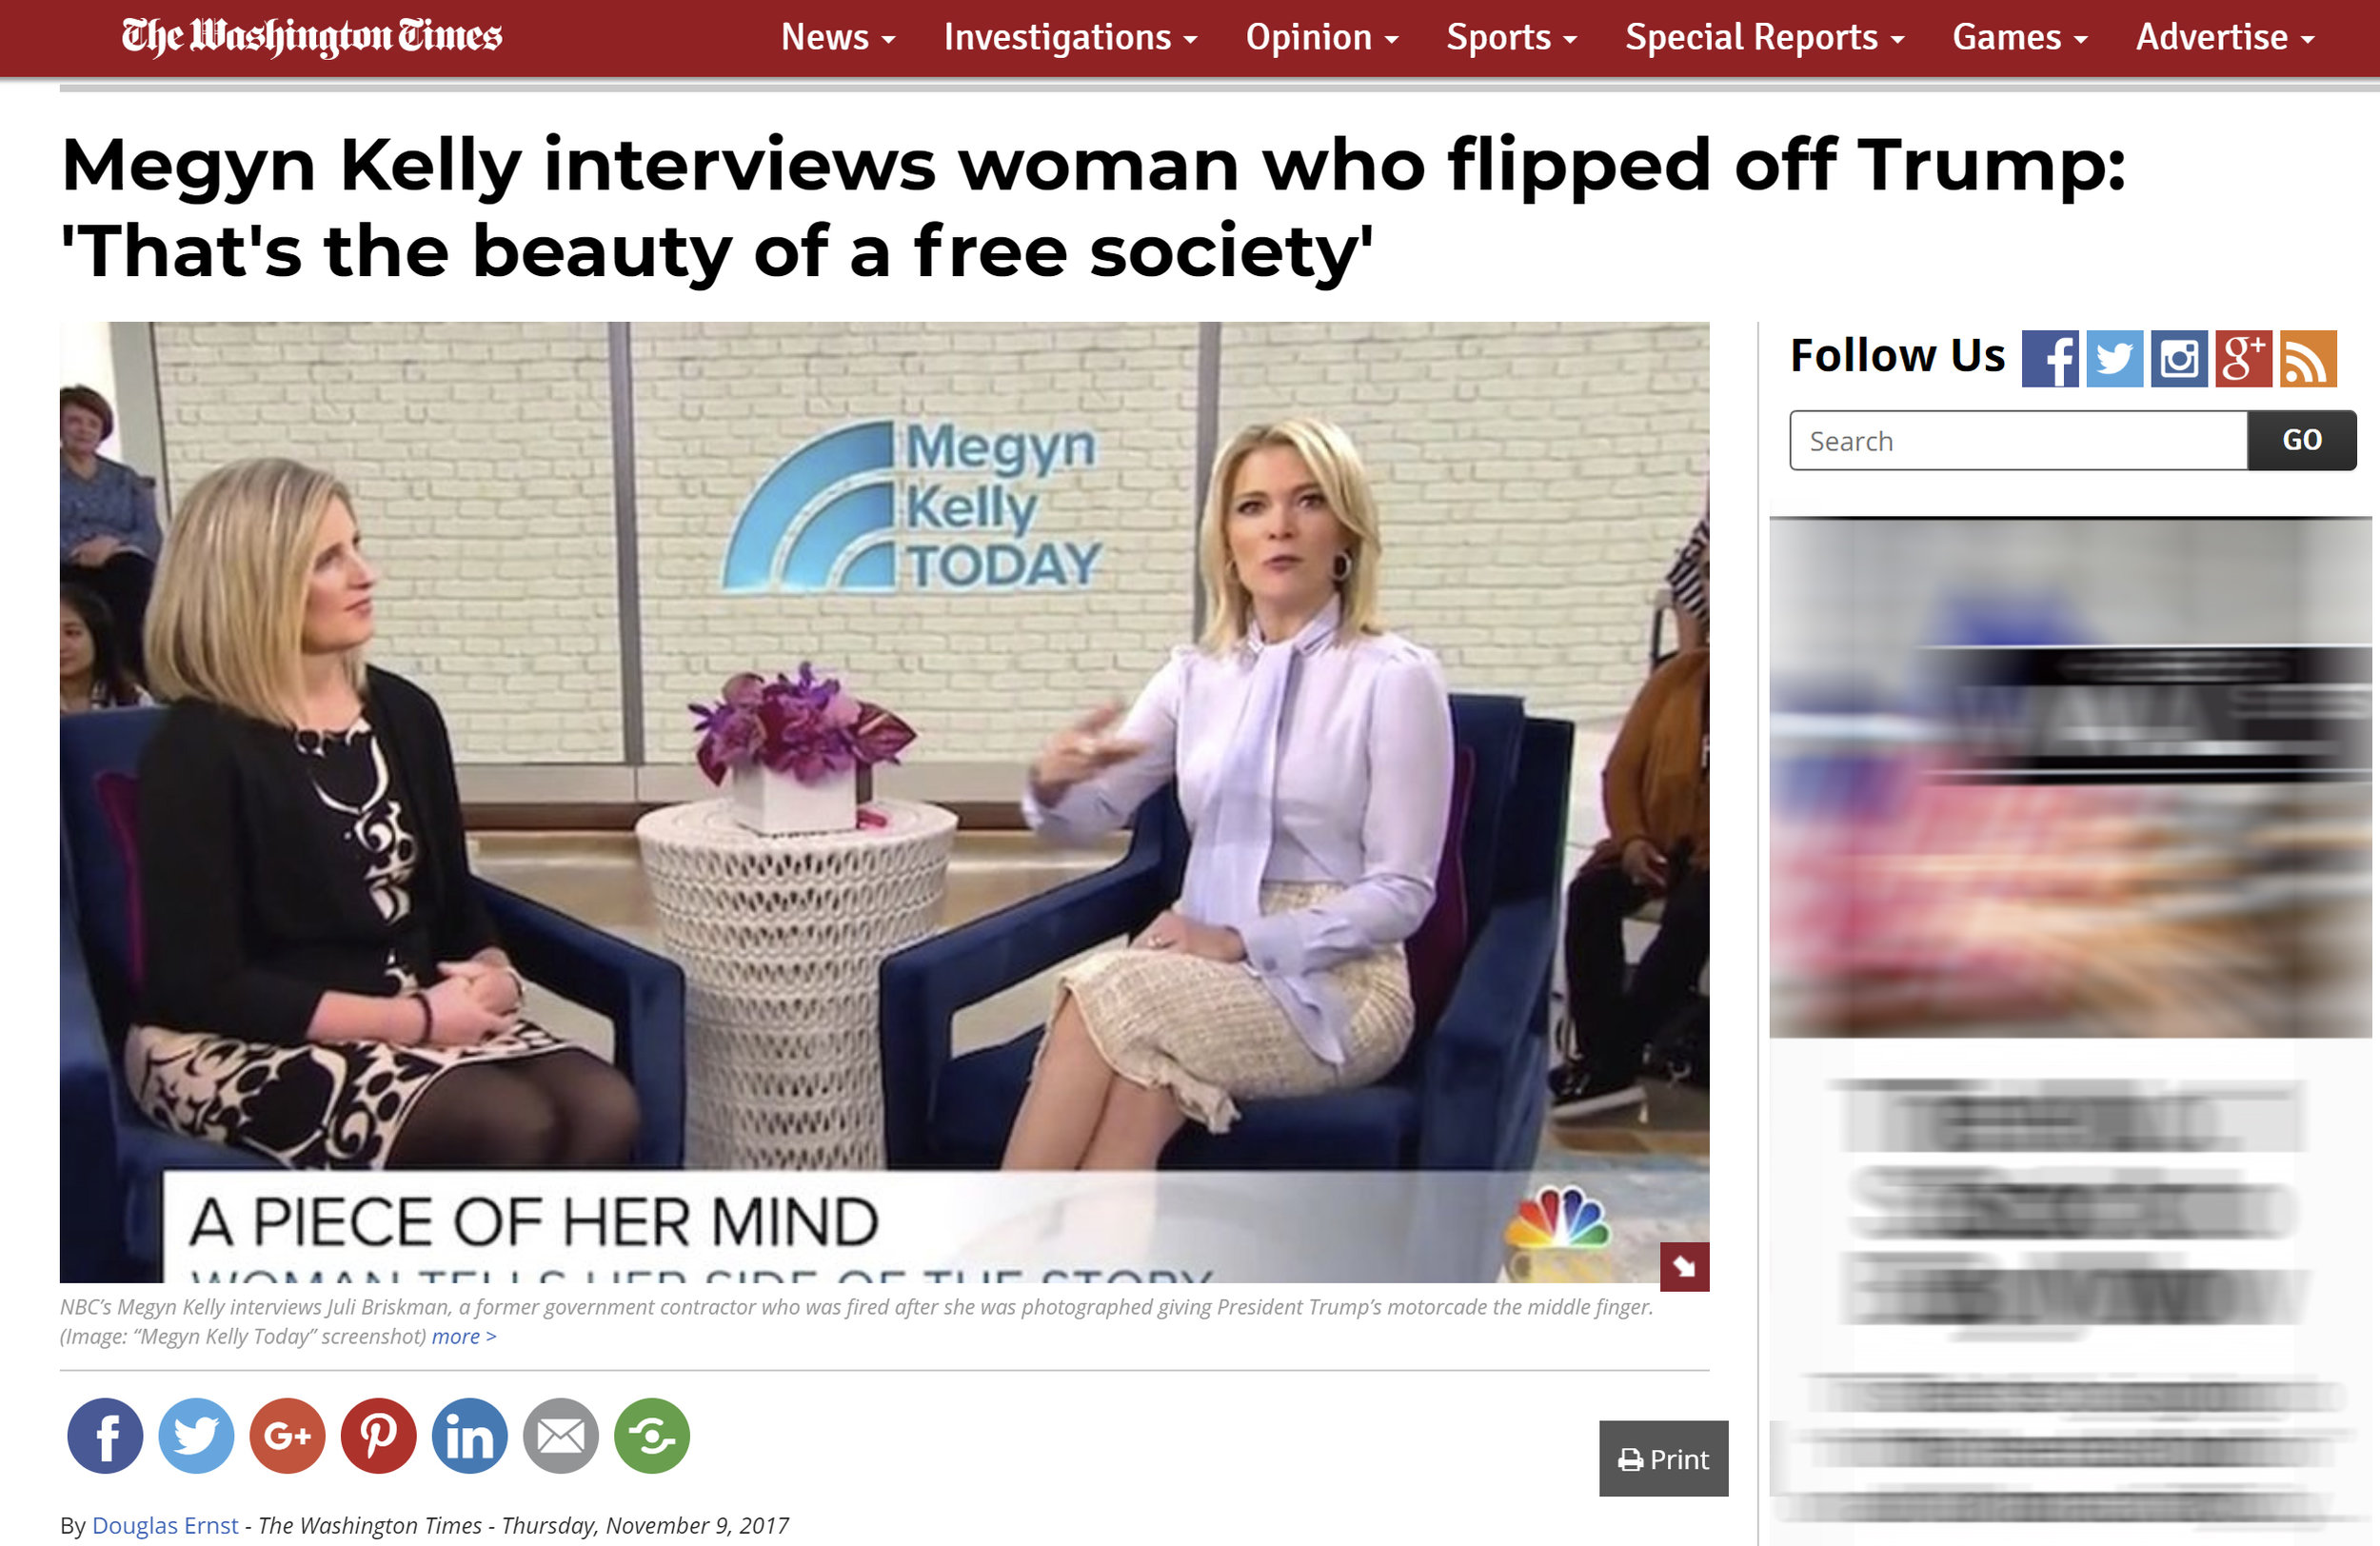Viewport: 2380px width, 1546px height.
Task: Open green more-sharing options icon
Action: point(652,1435)
